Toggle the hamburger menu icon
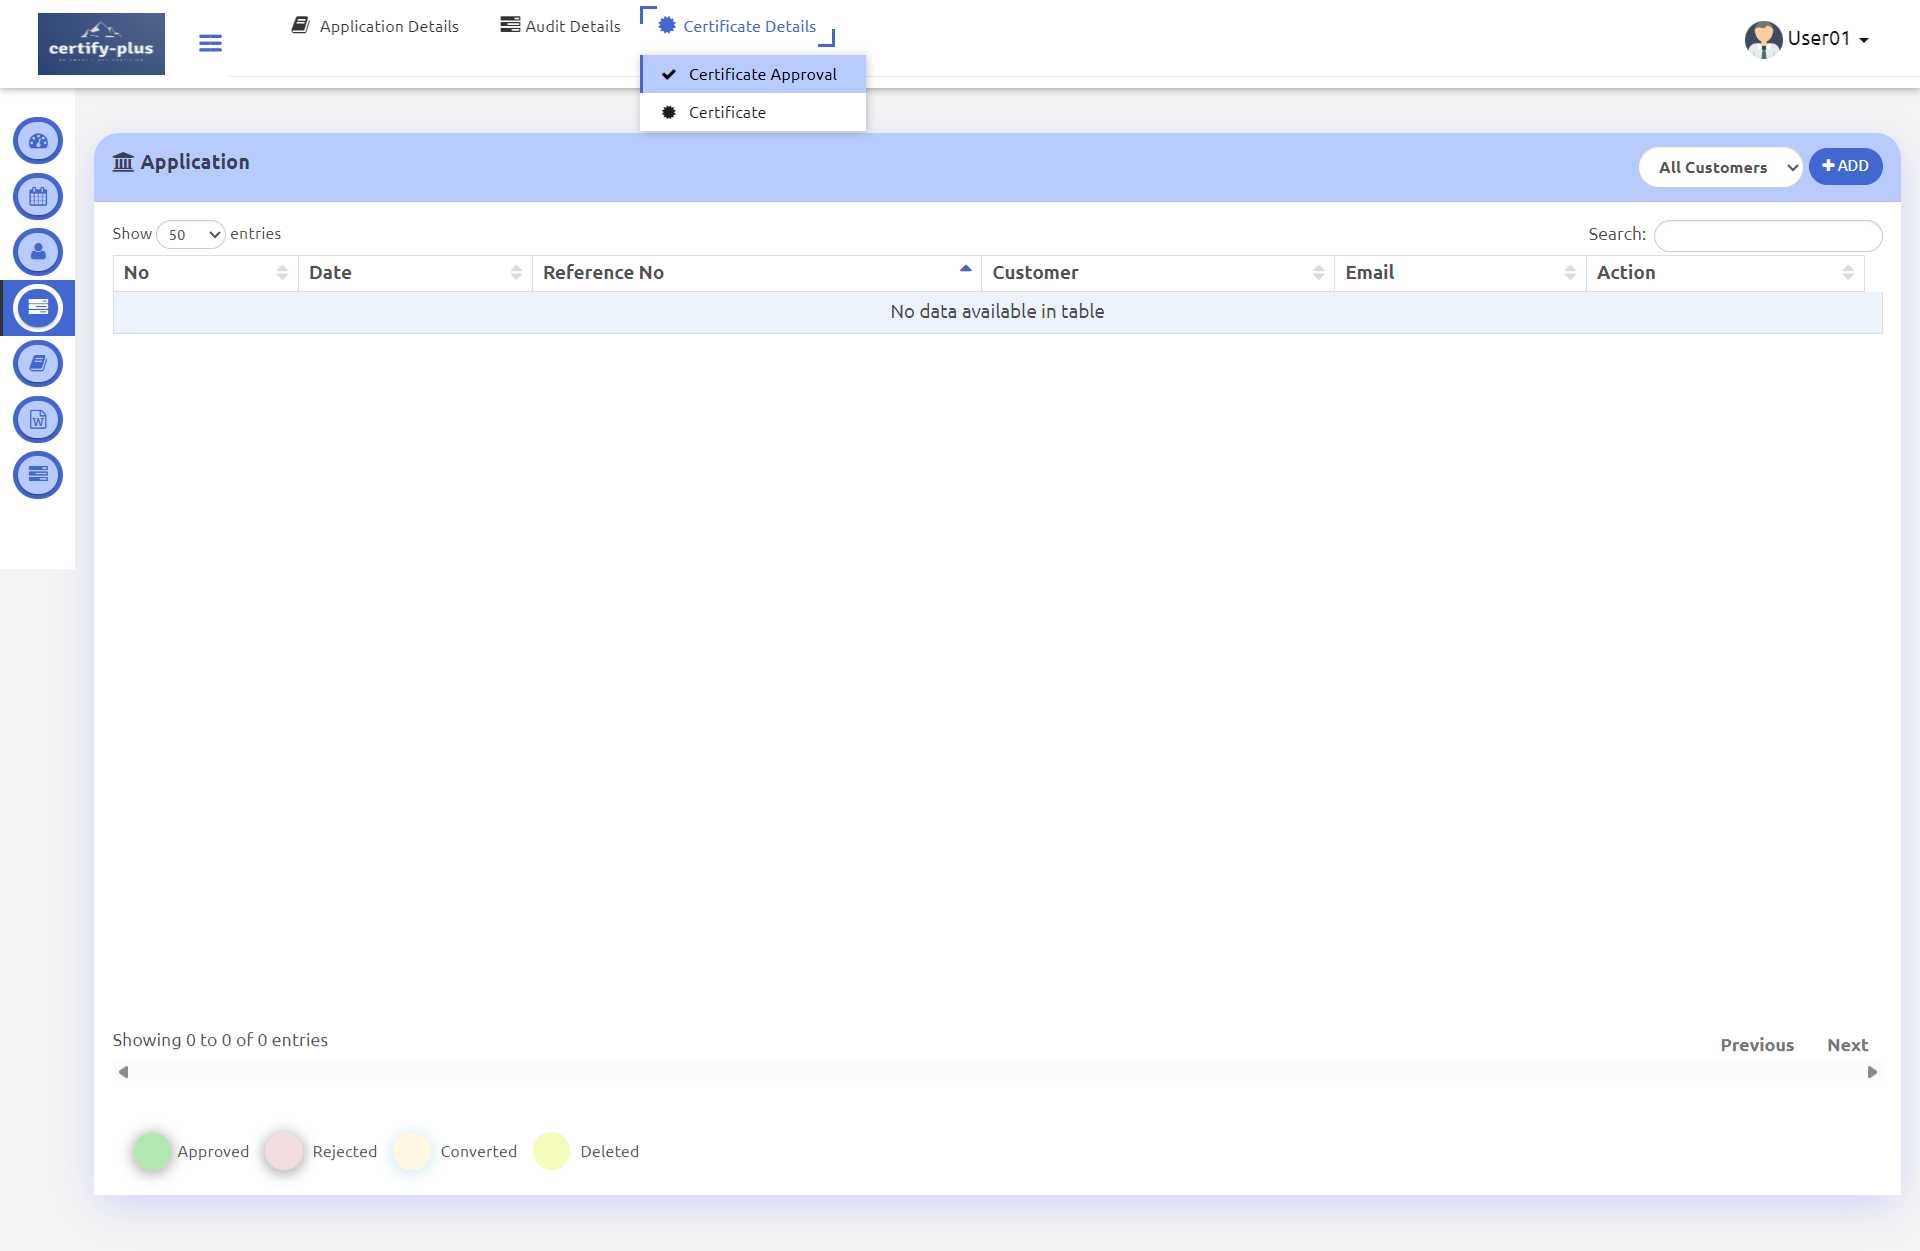Viewport: 1920px width, 1251px height. [x=210, y=43]
